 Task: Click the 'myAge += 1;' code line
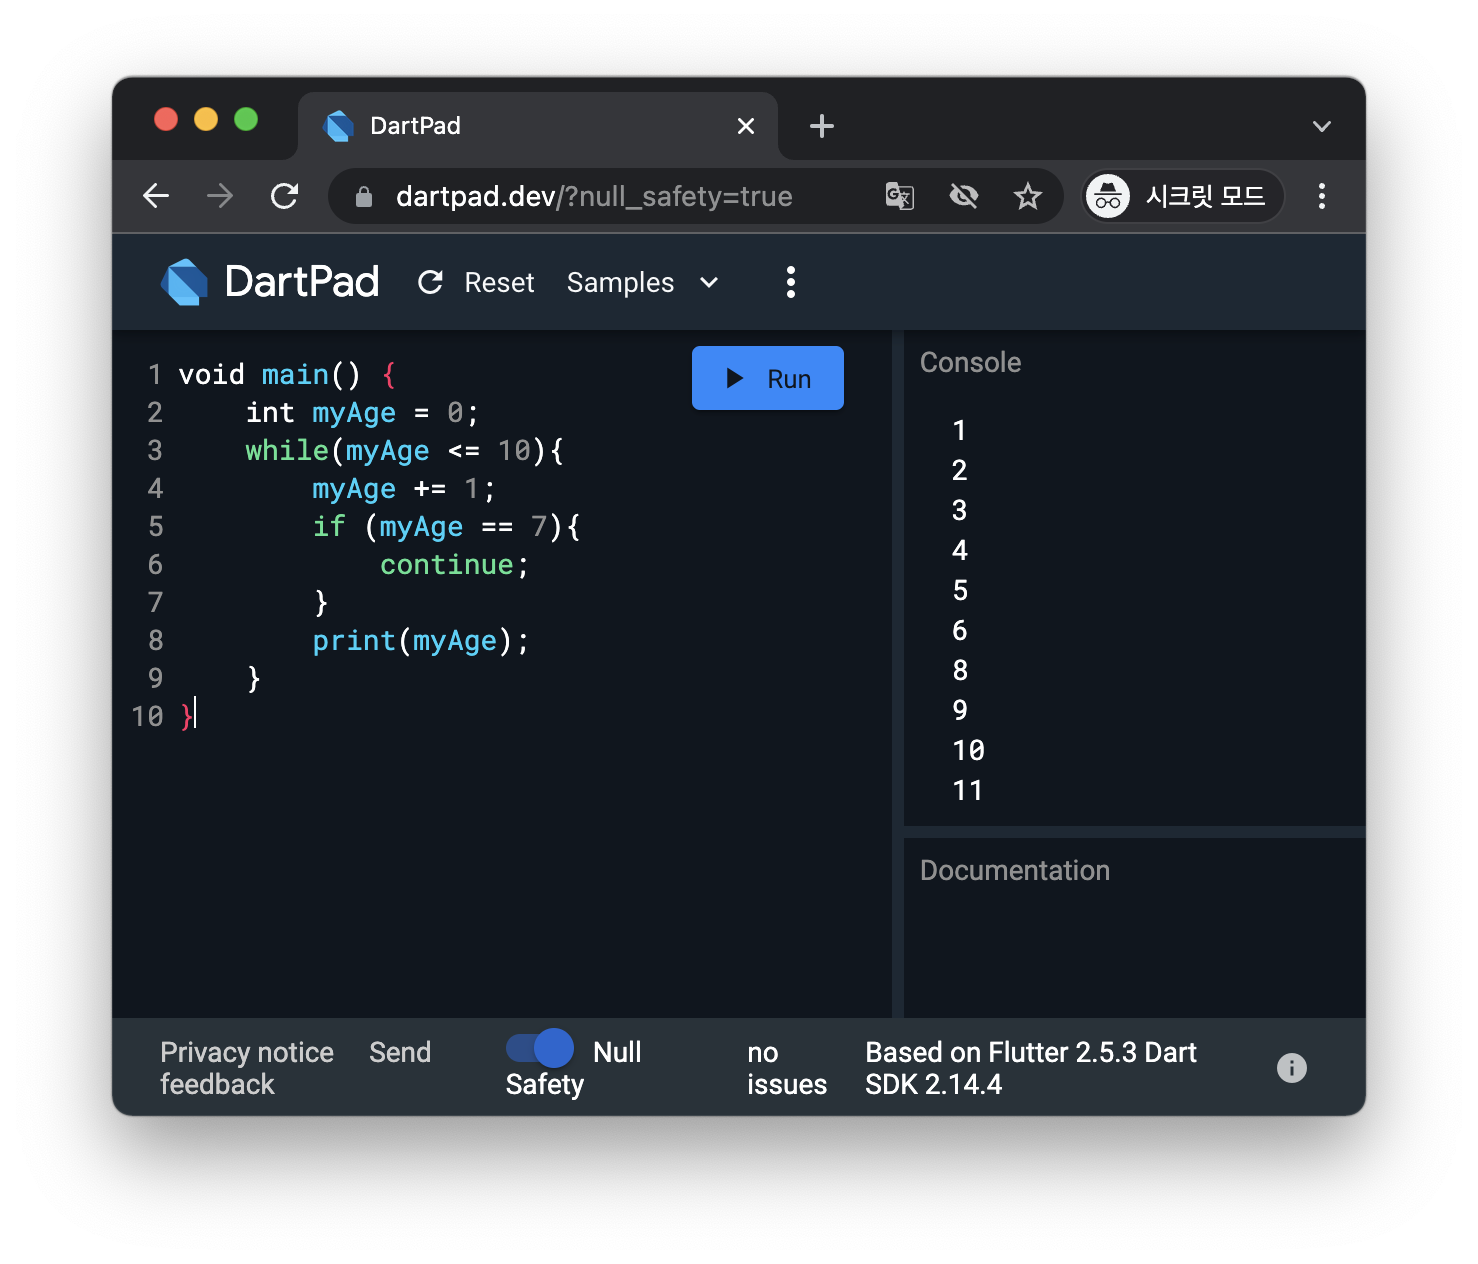[404, 489]
